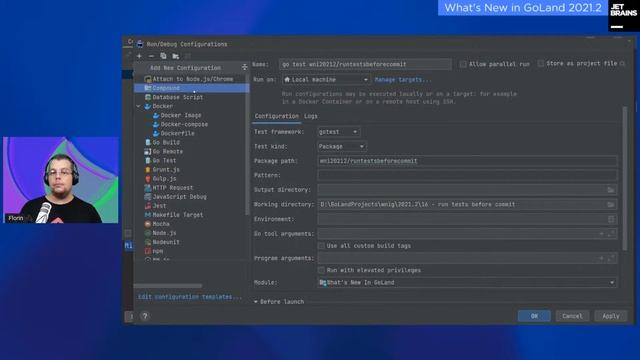The image size is (640, 360).
Task: Switch to the Logs tab
Action: pyautogui.click(x=311, y=116)
